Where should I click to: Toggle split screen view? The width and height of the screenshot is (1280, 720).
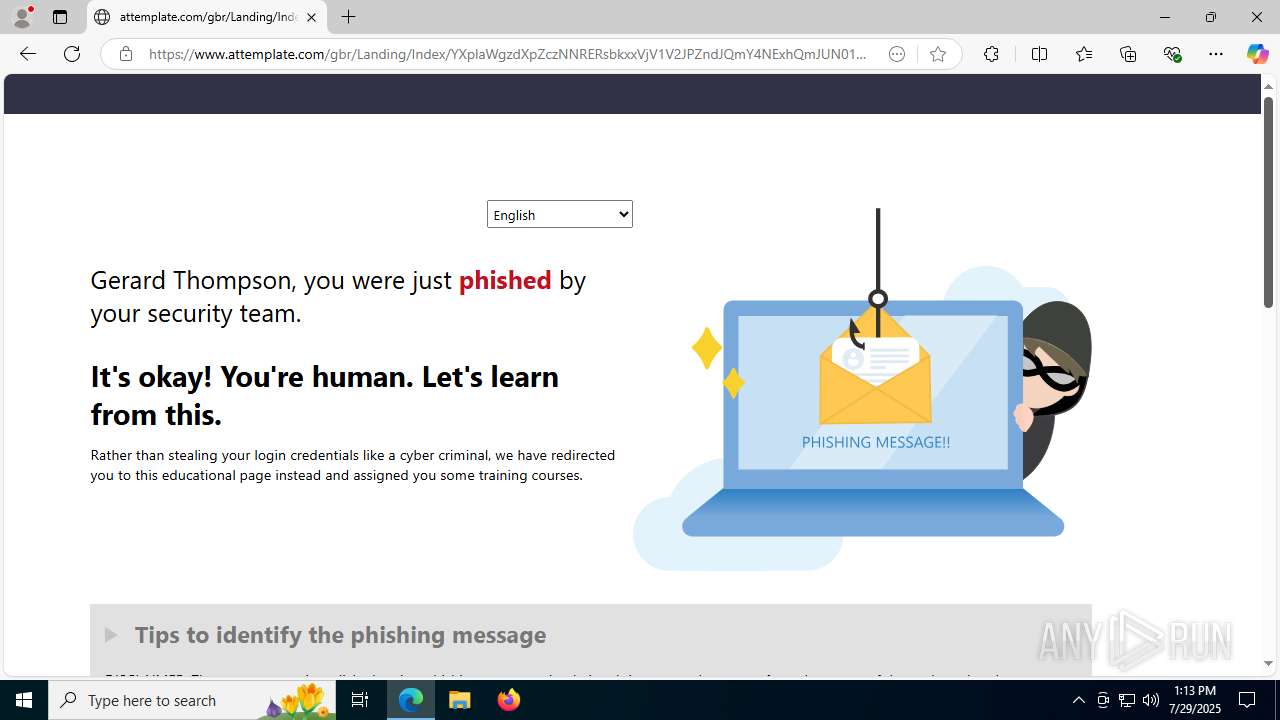(1039, 54)
